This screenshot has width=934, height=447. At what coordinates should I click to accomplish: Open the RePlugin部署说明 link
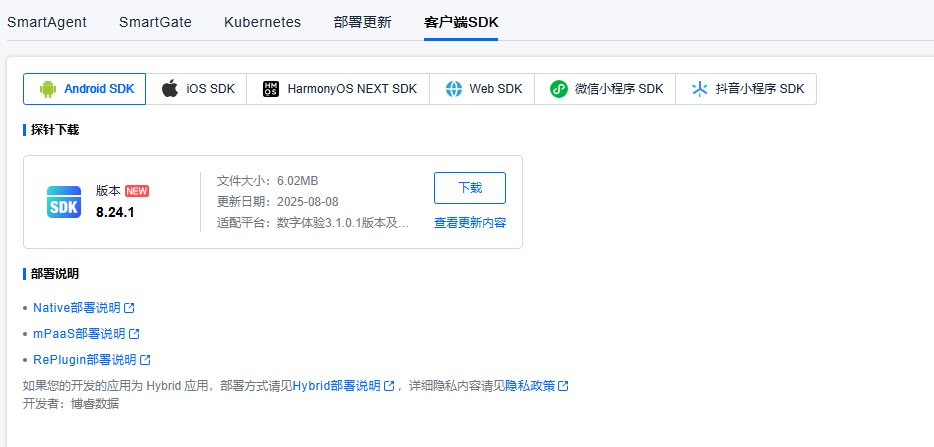(x=84, y=360)
